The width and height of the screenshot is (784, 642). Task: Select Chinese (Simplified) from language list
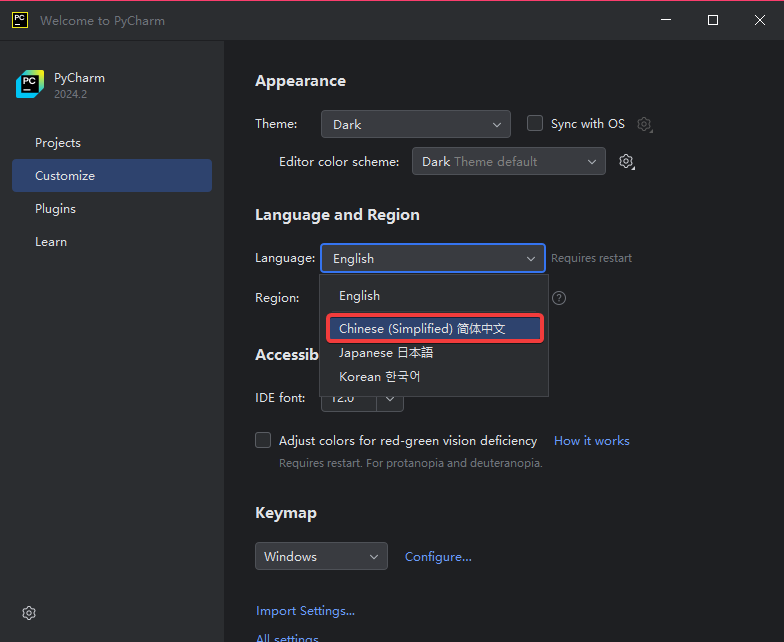click(433, 329)
